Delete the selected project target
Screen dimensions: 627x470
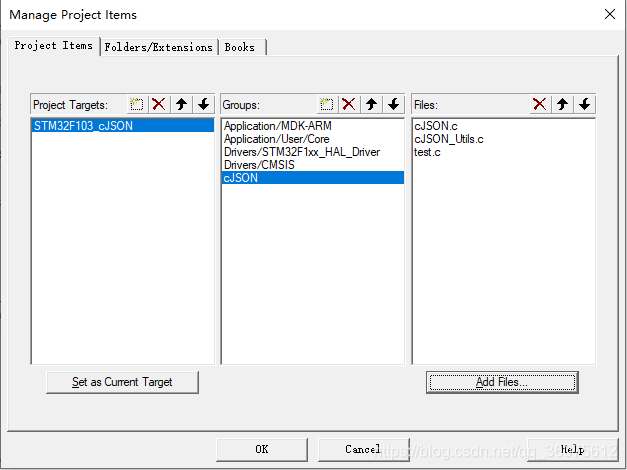coord(159,104)
